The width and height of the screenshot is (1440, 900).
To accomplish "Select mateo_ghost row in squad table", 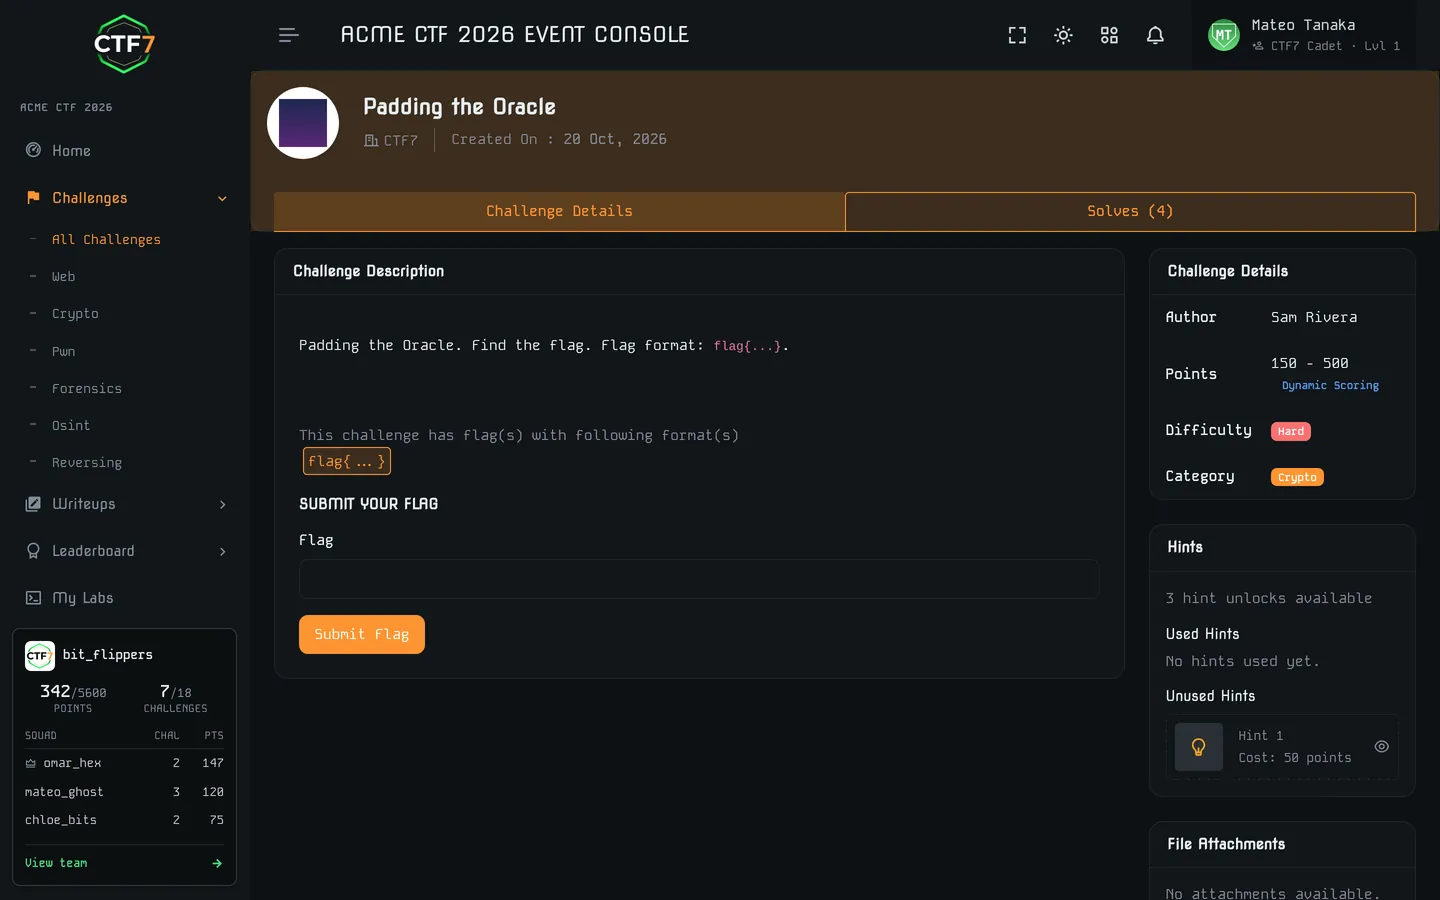I will coord(124,791).
